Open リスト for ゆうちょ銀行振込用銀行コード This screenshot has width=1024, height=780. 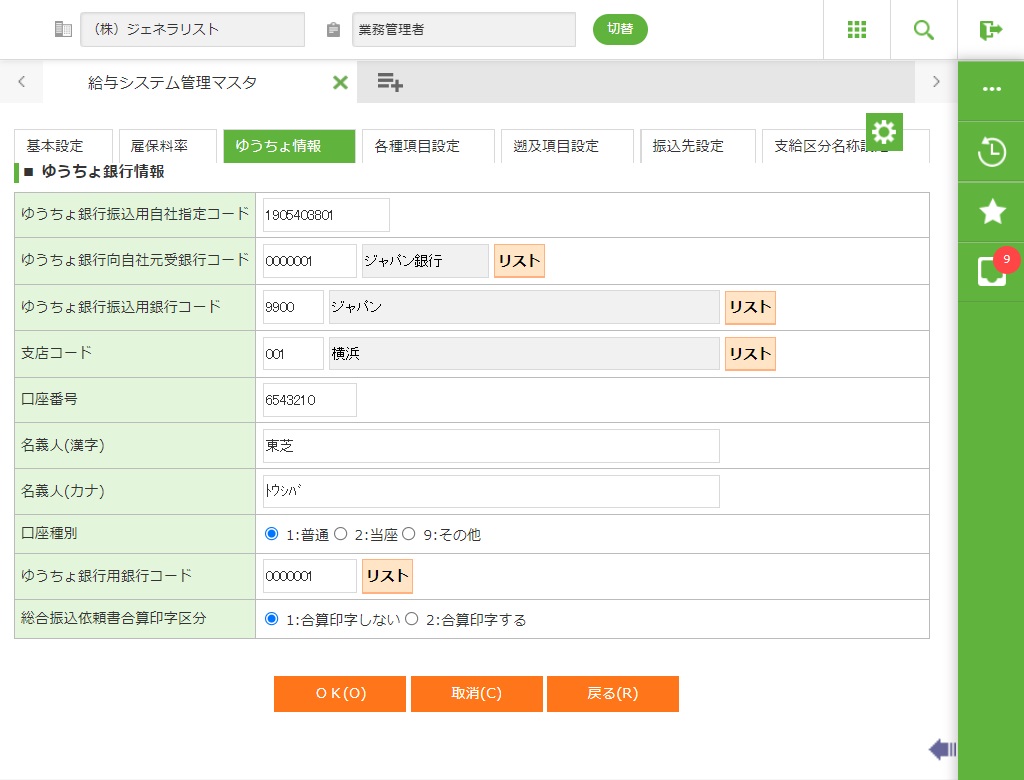click(x=750, y=308)
